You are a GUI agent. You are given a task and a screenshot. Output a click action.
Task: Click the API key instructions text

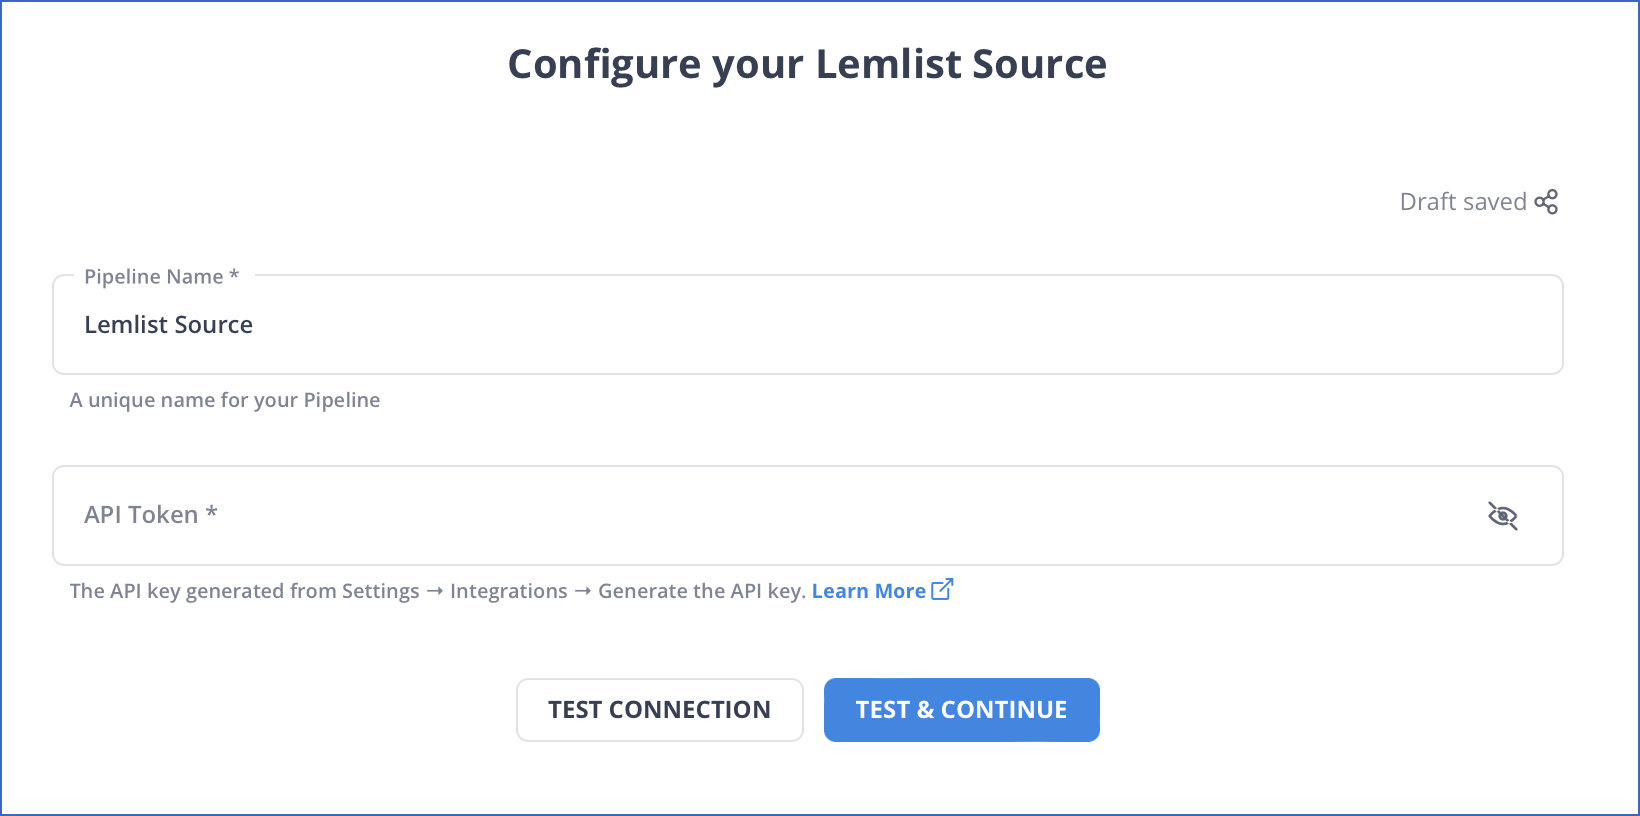tap(437, 590)
